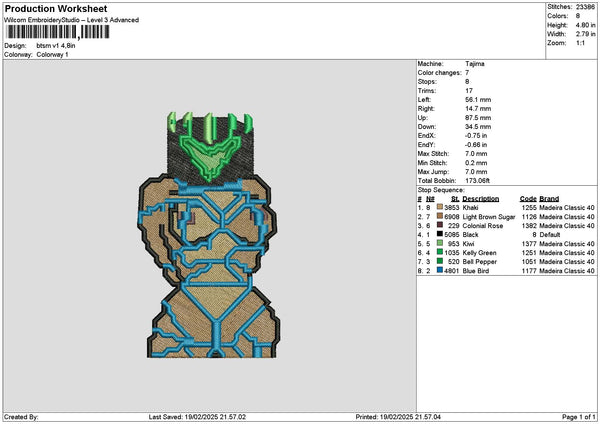Viewport: 600px width, 424px height.
Task: Click the 'Created By:' label
Action: click(x=21, y=417)
